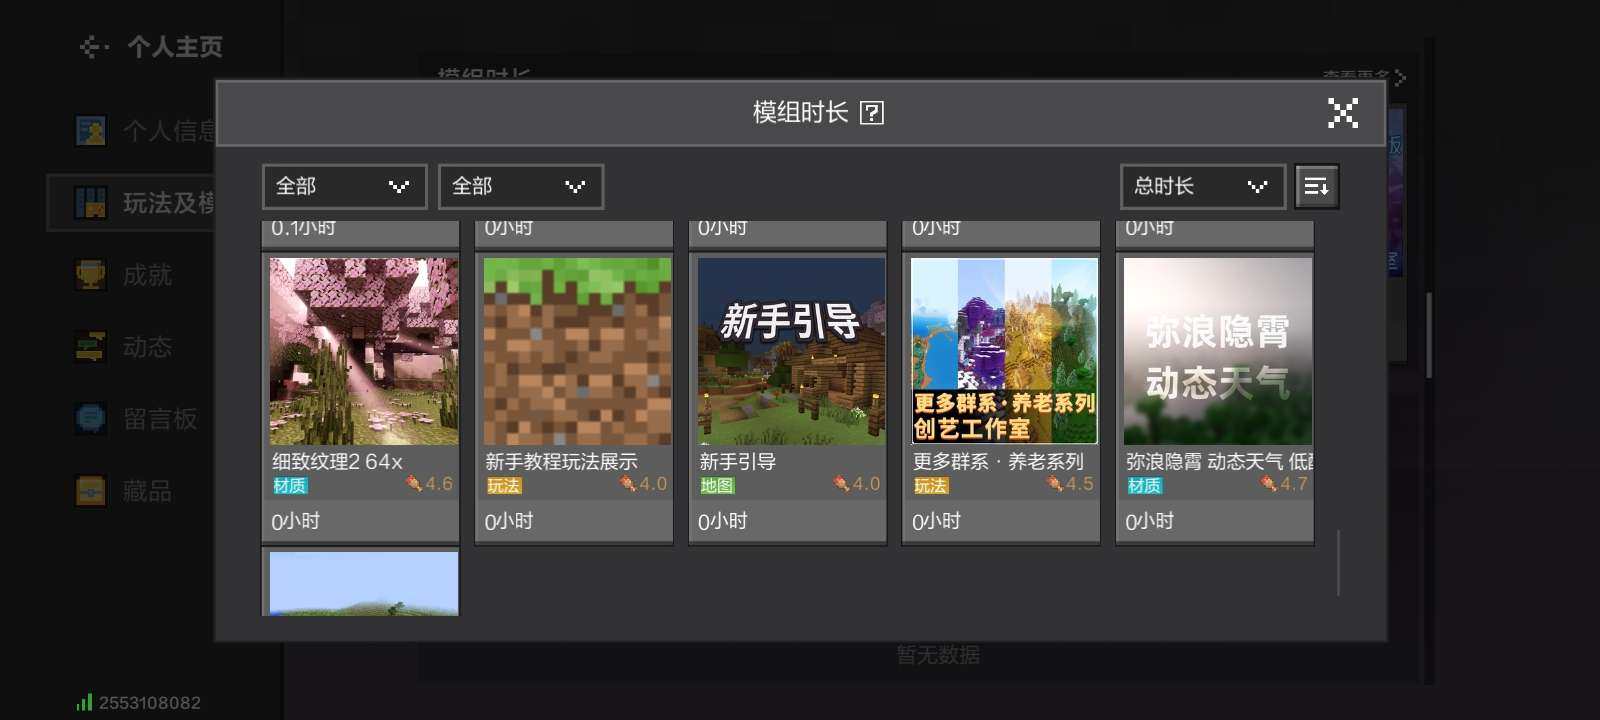Click the 4.5 rating of 更多群系
The height and width of the screenshot is (720, 1600).
pyautogui.click(x=1070, y=484)
